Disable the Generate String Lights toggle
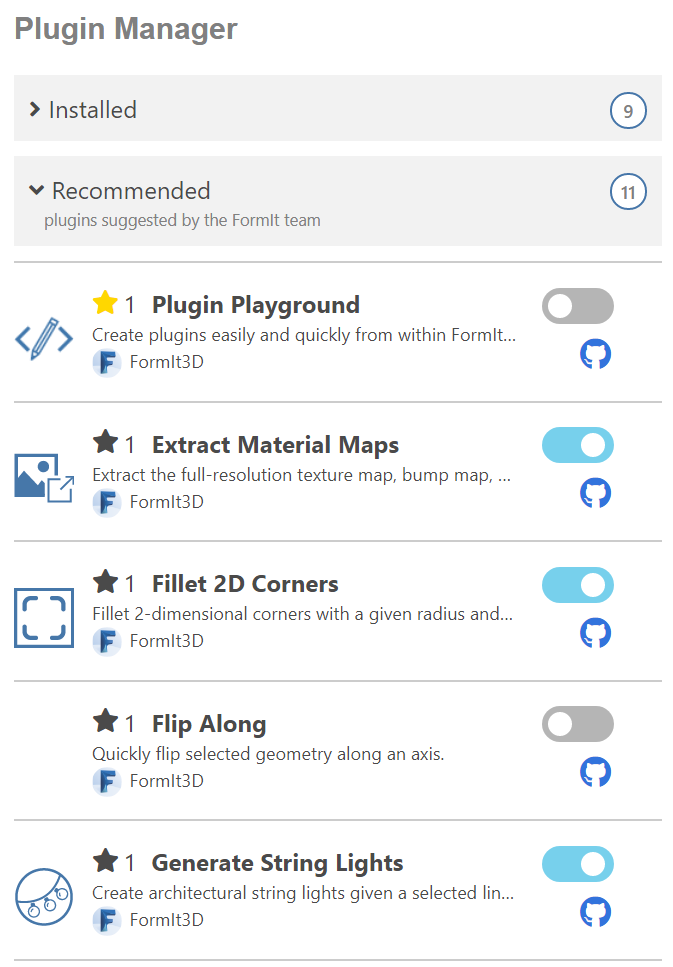 coord(578,864)
